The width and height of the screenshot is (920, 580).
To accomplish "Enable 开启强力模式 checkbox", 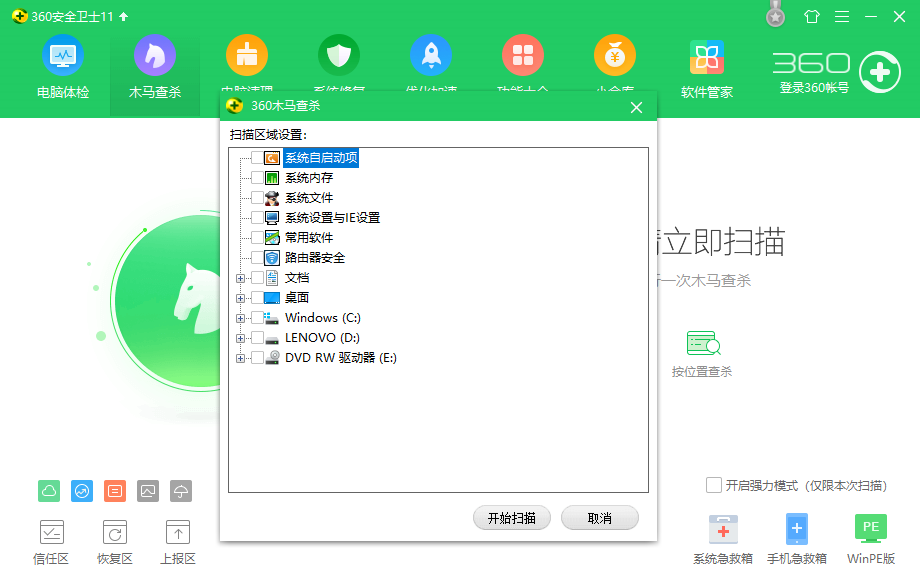I will (713, 485).
